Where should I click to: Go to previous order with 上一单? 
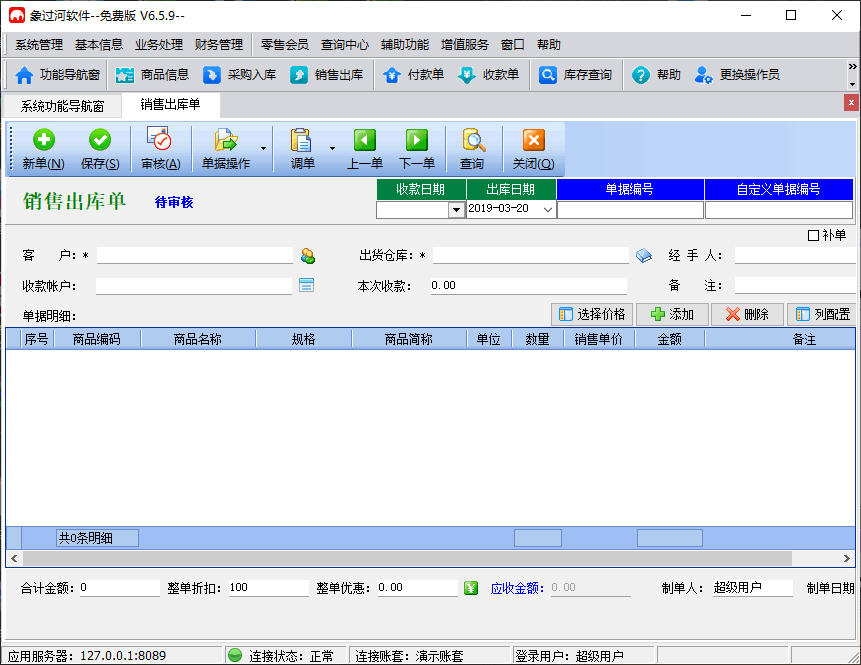point(365,149)
